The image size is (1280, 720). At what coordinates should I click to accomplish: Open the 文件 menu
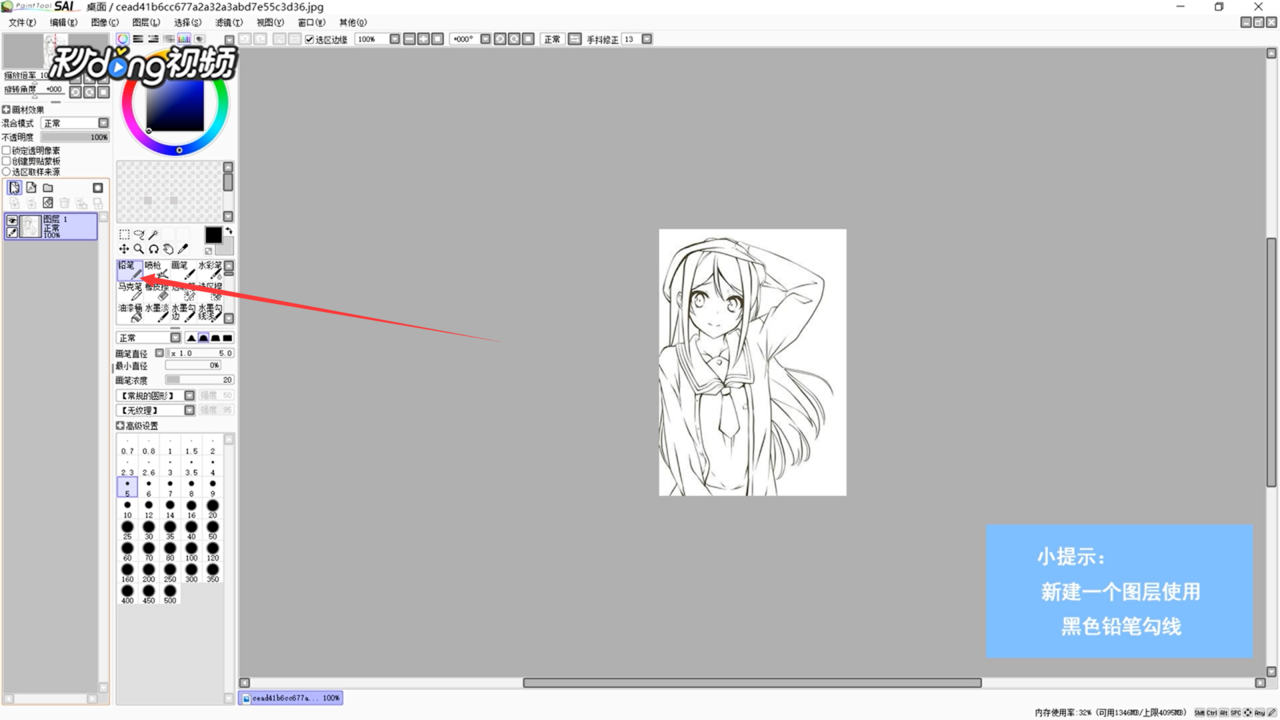coord(21,22)
